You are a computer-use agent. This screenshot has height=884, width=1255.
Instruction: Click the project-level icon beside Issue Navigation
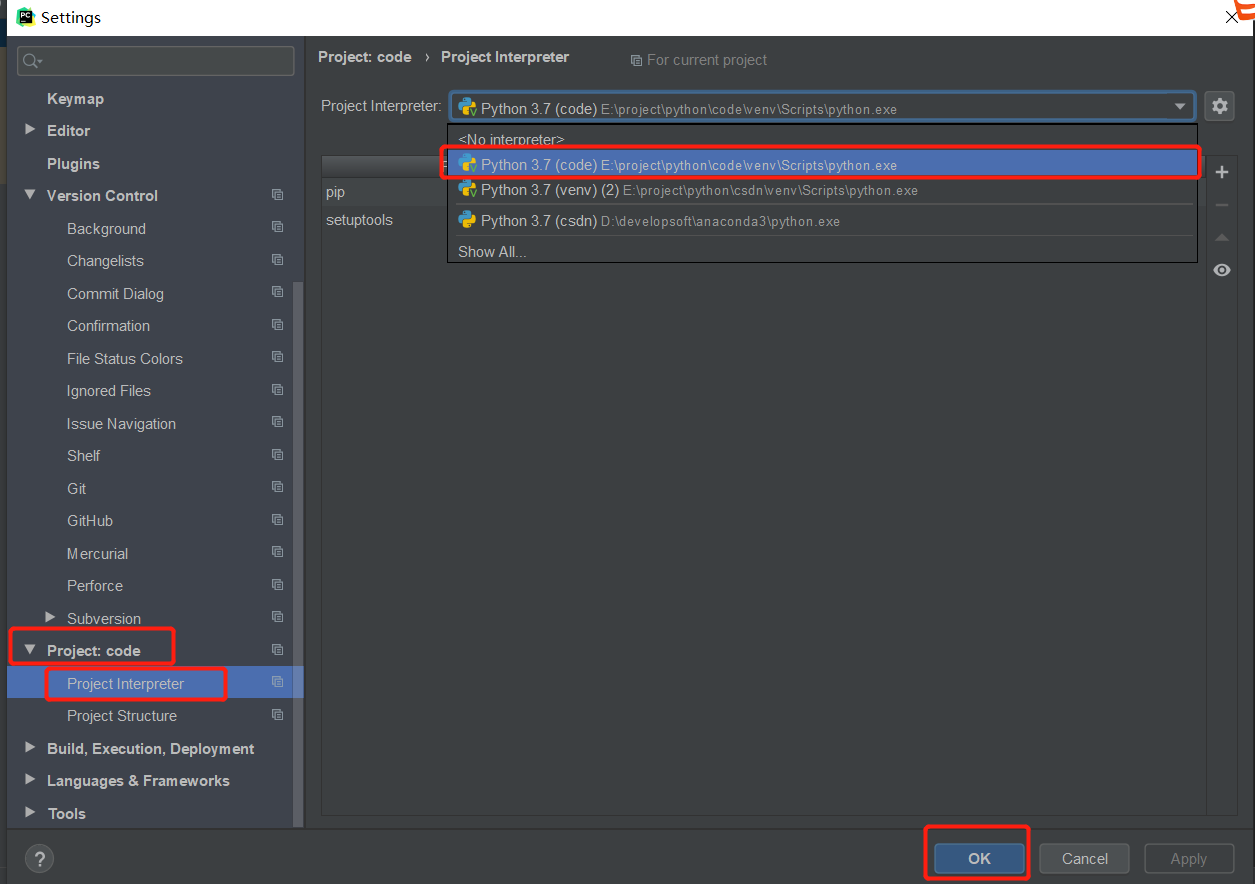pyautogui.click(x=277, y=423)
